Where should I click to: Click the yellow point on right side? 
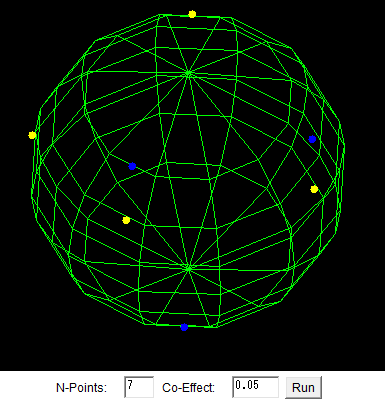[314, 189]
